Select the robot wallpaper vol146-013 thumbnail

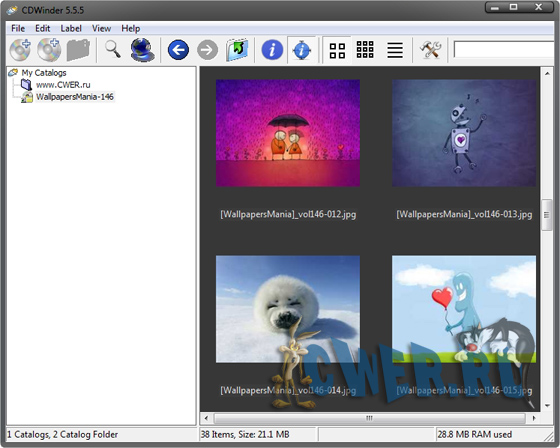pyautogui.click(x=464, y=133)
